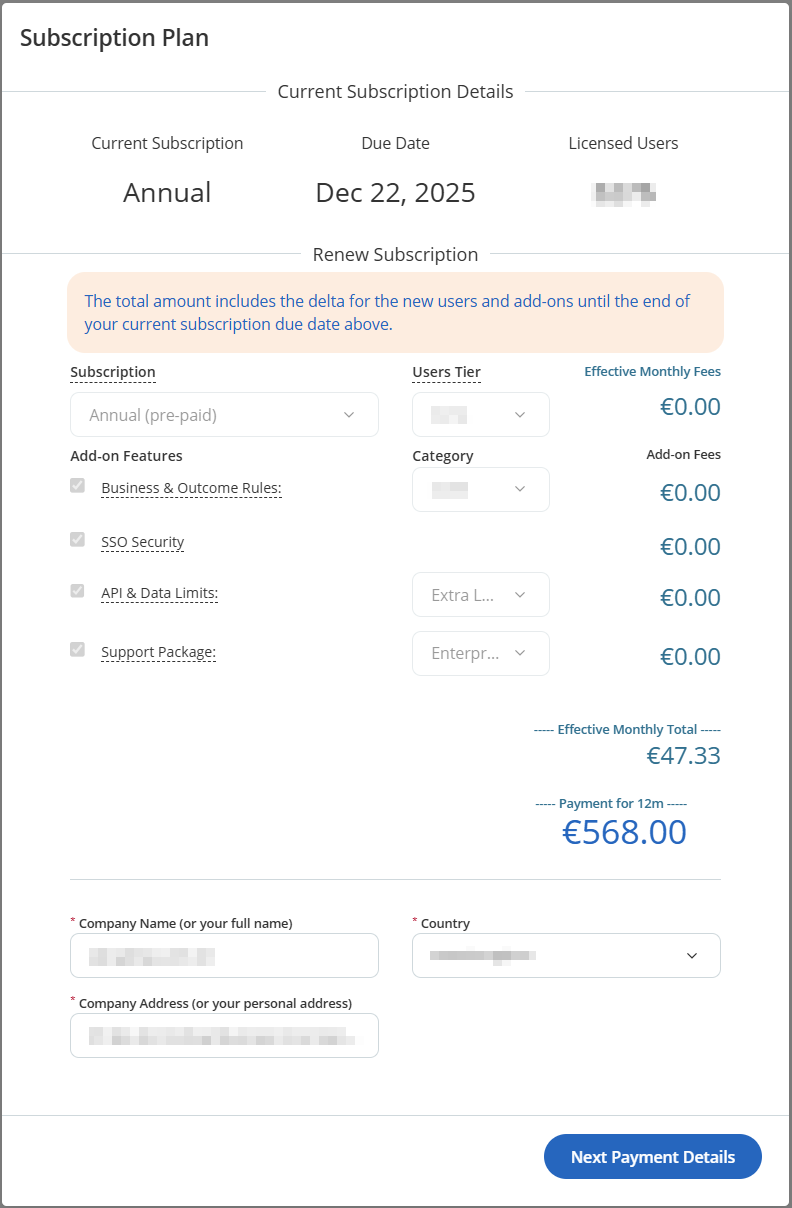Click the API & Data Limits label
This screenshot has width=792, height=1208.
(x=159, y=593)
